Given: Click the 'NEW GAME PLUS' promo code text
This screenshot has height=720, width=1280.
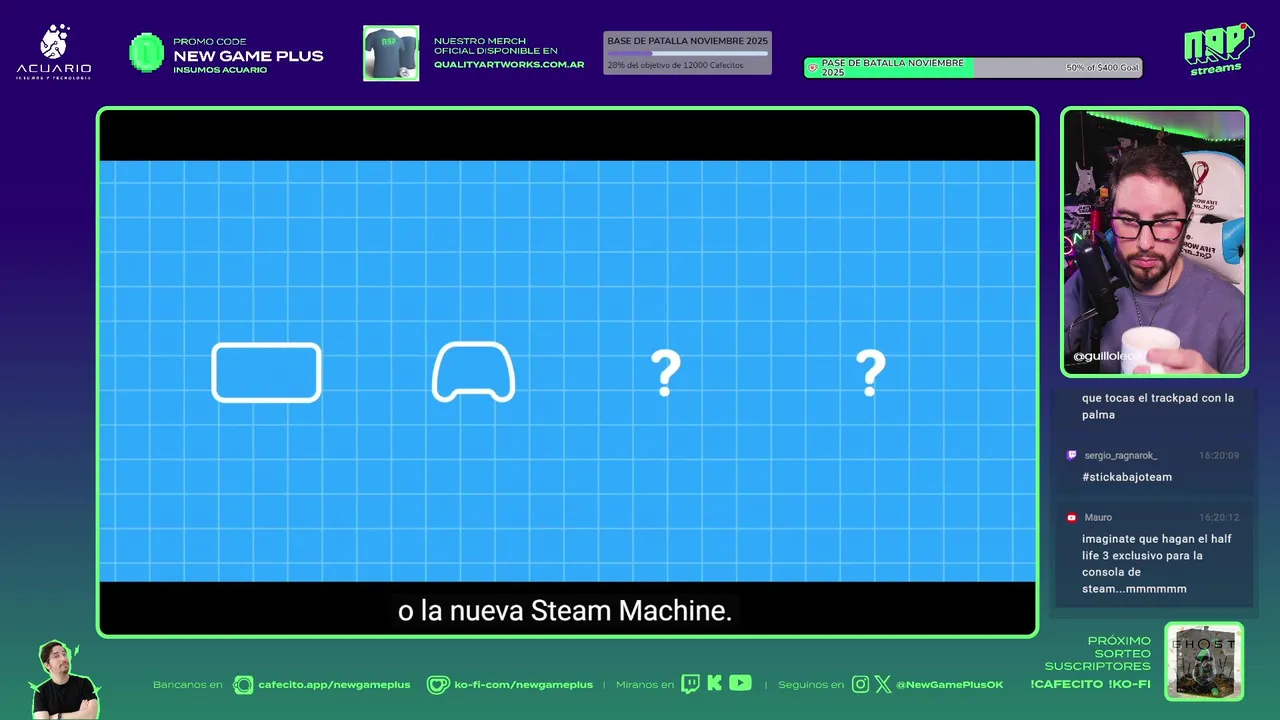Looking at the screenshot, I should pos(248,56).
